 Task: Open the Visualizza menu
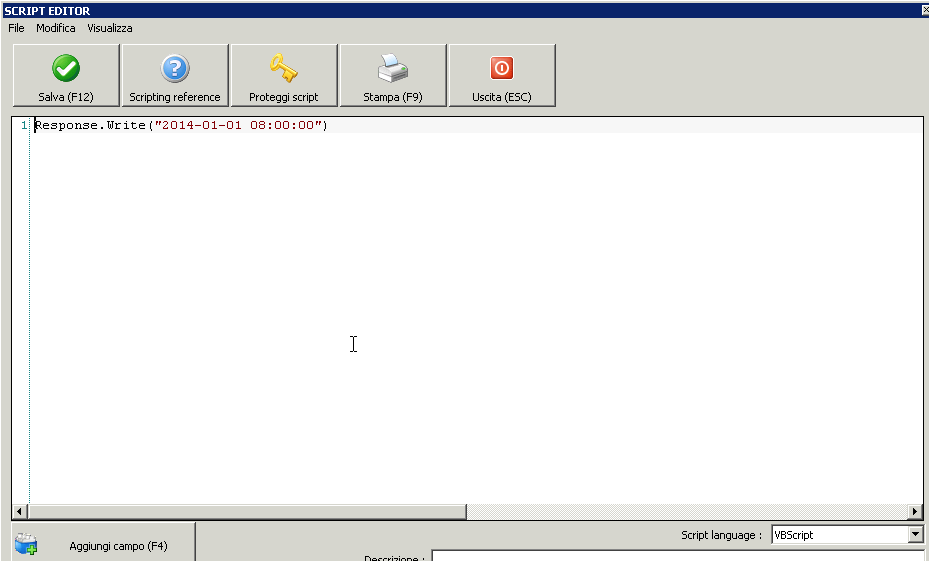coord(110,28)
